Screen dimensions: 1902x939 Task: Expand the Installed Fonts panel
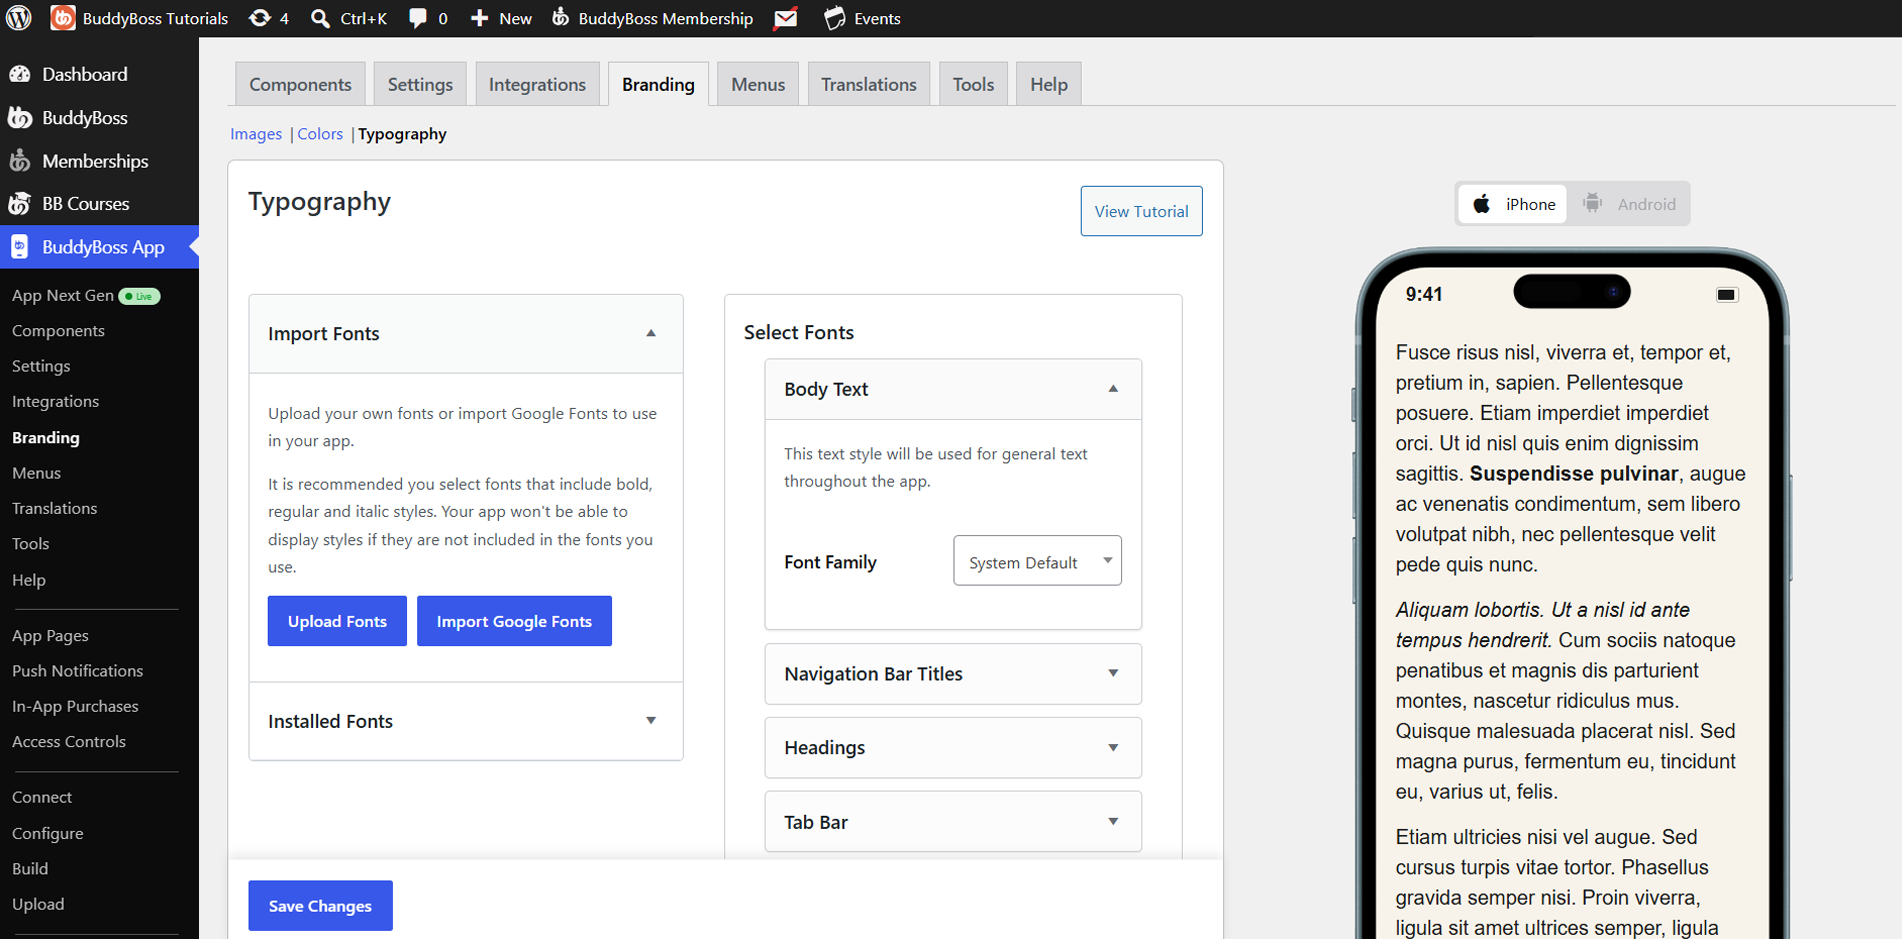tap(651, 720)
